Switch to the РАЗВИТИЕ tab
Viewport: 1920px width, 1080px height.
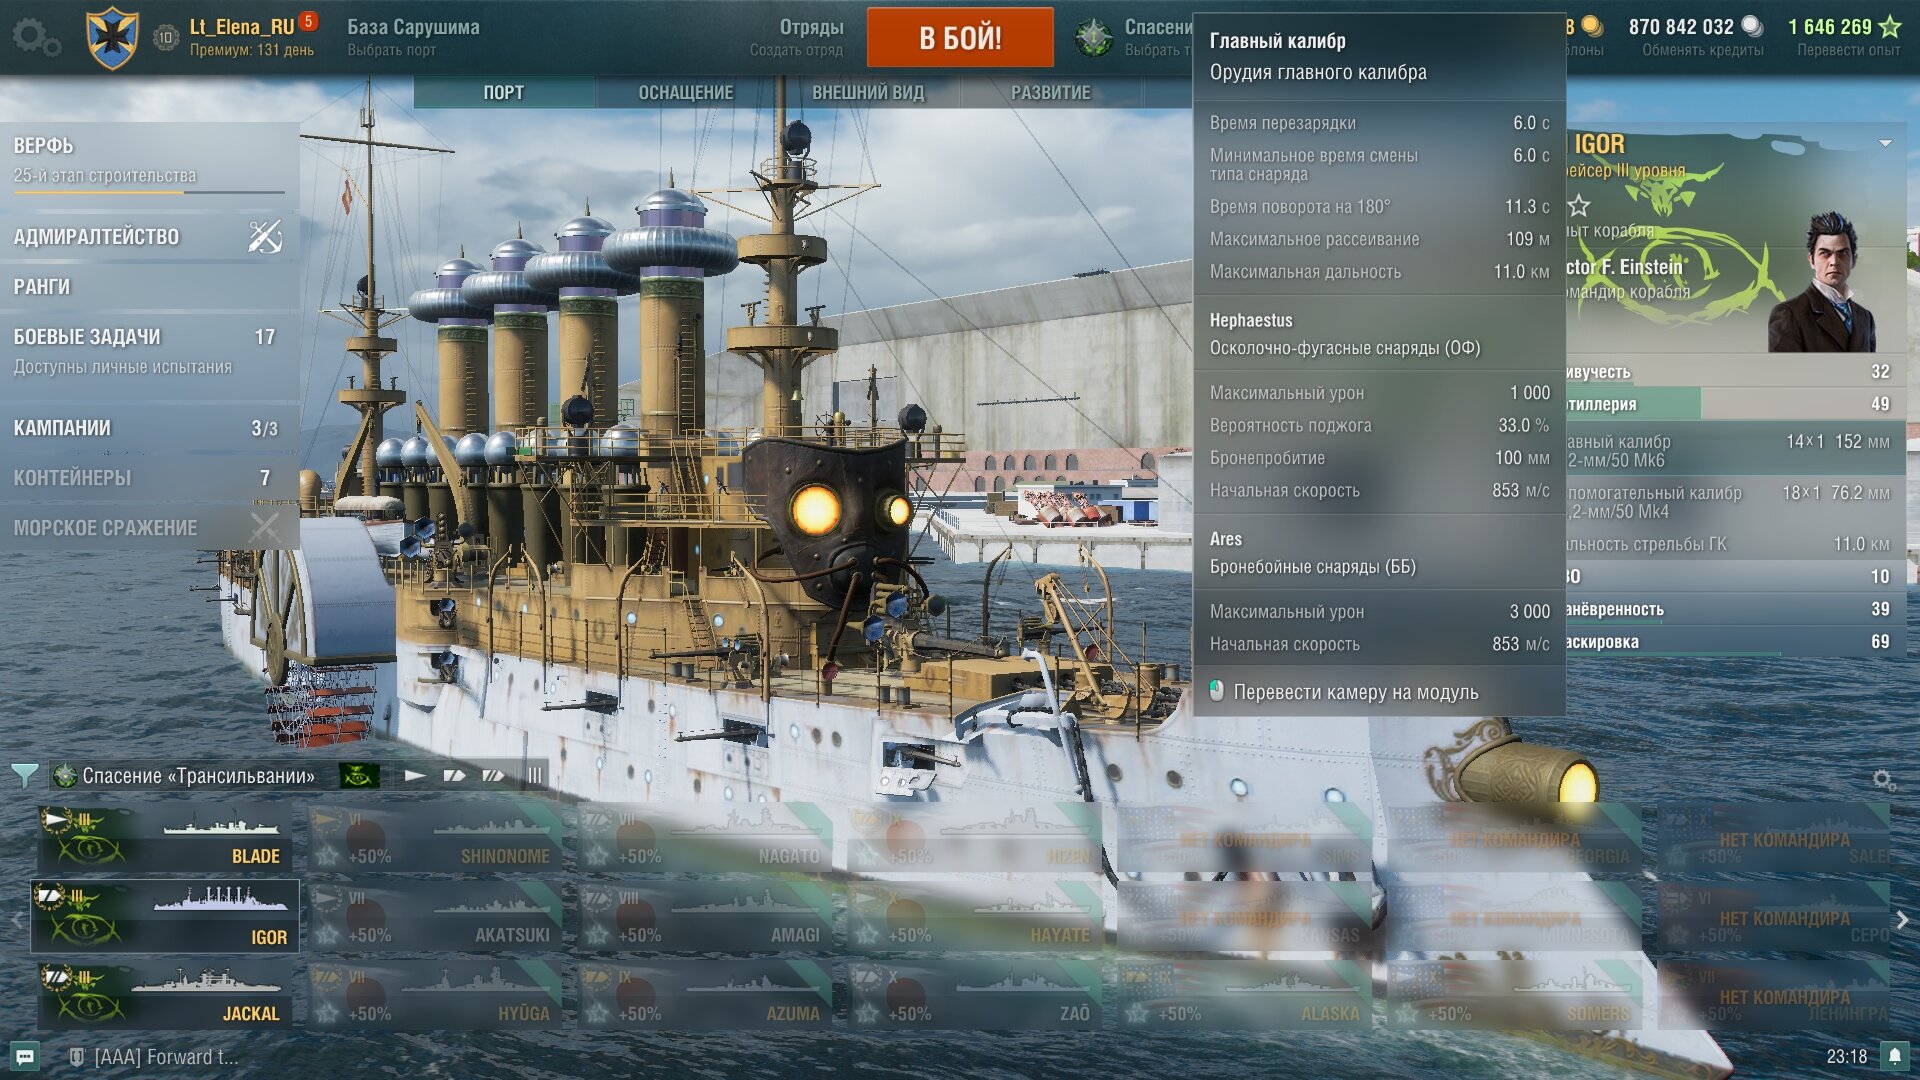[1050, 92]
